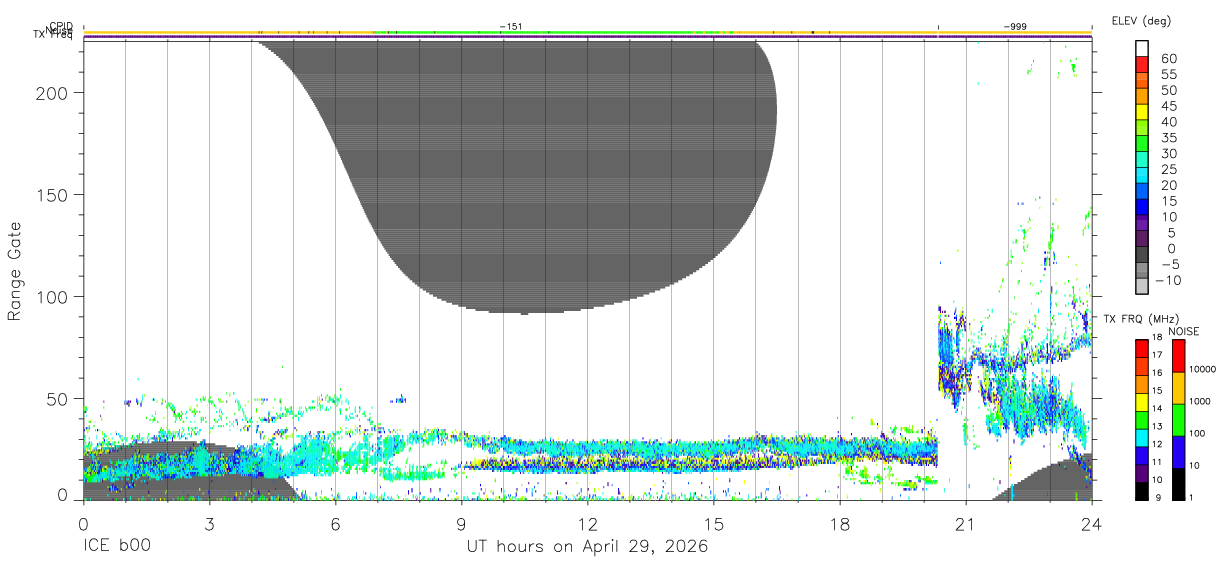The width and height of the screenshot is (1228, 567).
Task: Click the '3' hour tick on time axis
Action: [209, 523]
